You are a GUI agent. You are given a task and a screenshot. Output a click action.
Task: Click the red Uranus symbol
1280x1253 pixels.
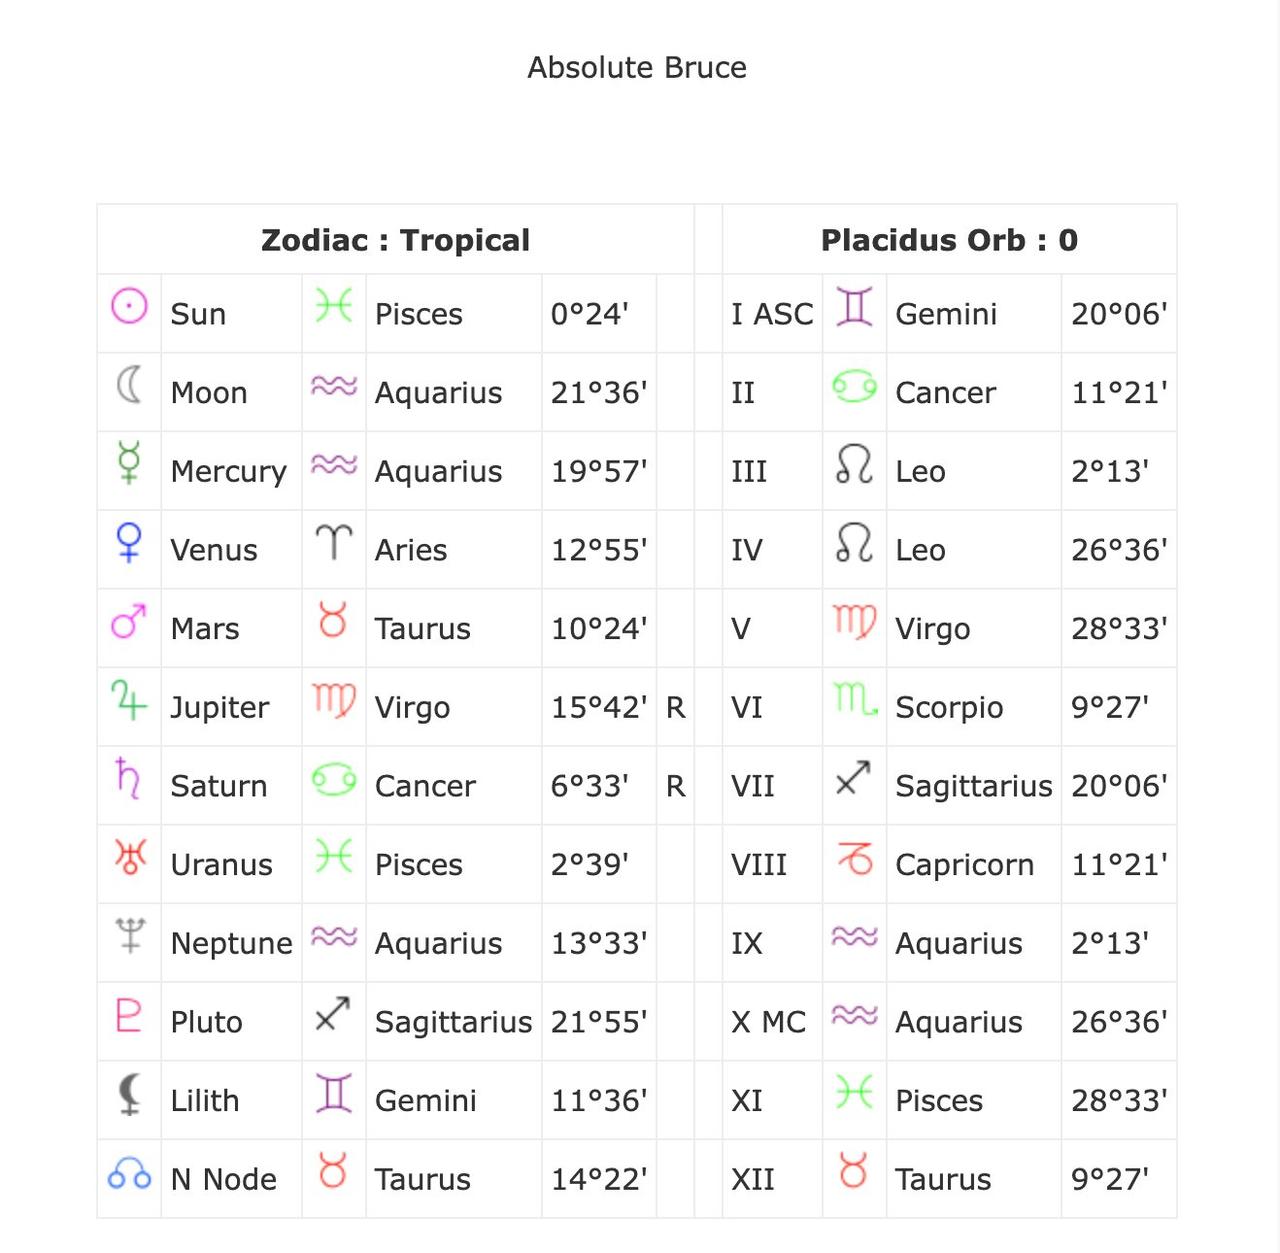130,857
